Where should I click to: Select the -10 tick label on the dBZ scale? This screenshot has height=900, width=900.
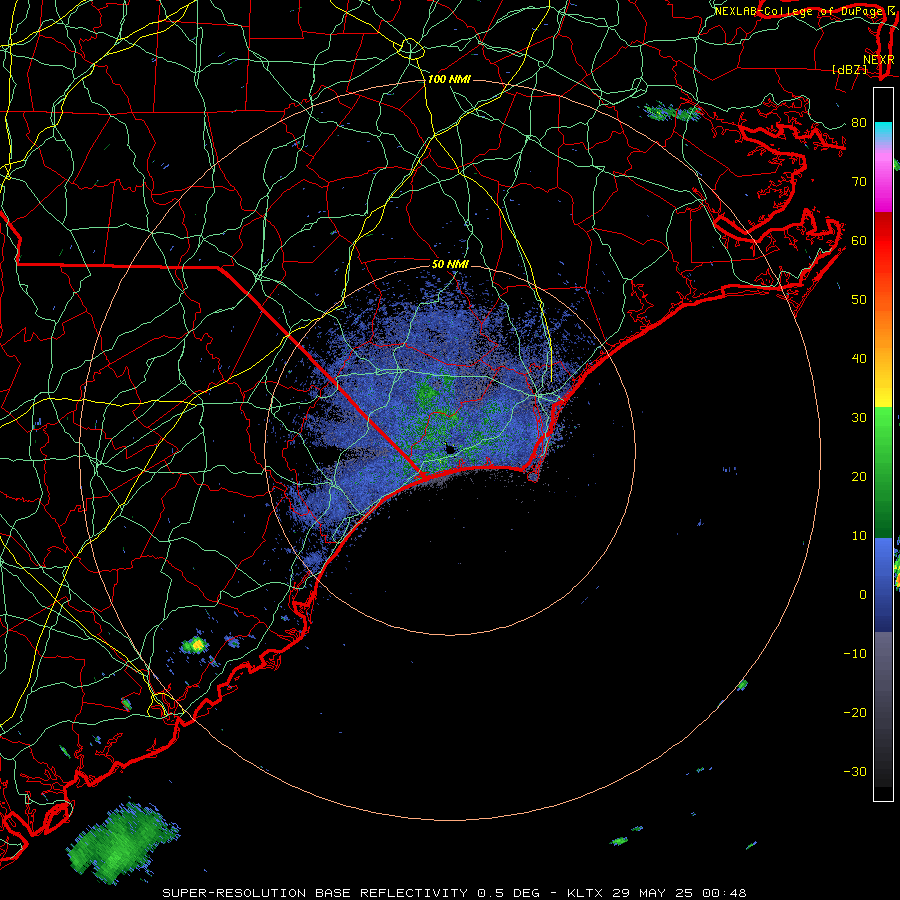click(x=855, y=653)
